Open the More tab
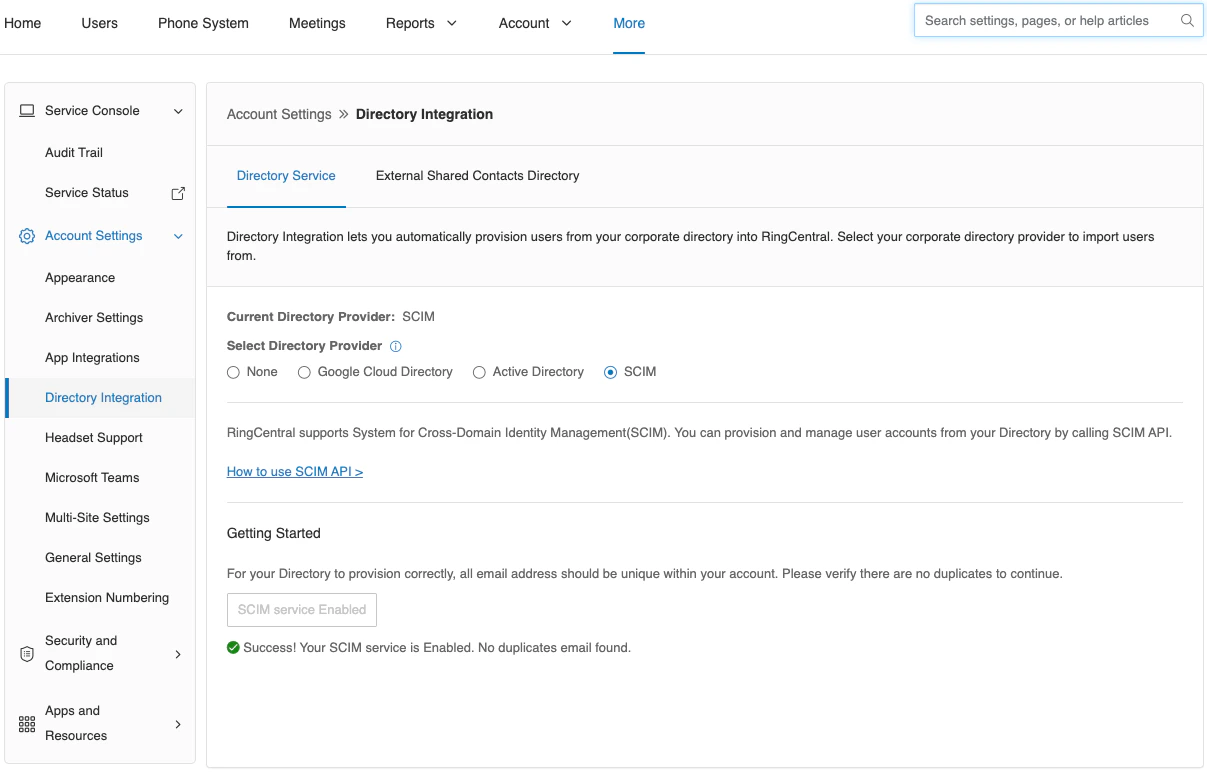This screenshot has height=778, width=1207. [629, 23]
